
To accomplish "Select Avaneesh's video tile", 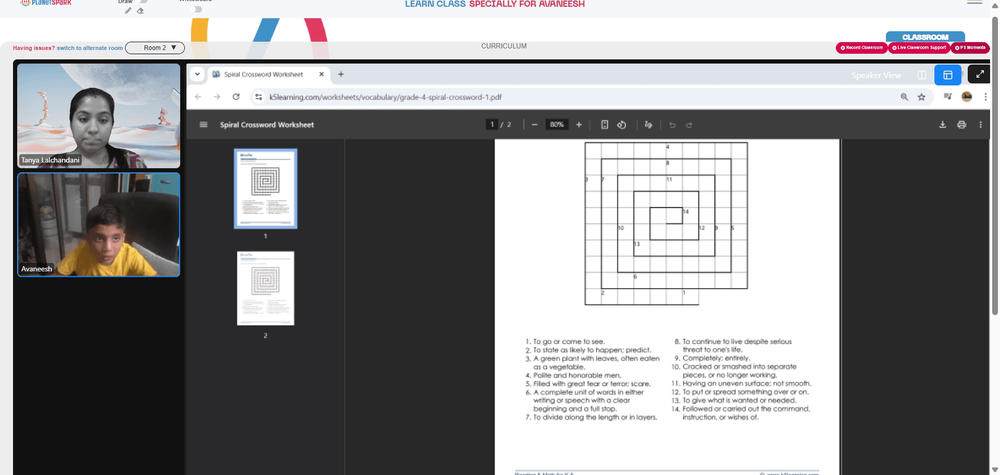I will pyautogui.click(x=99, y=225).
